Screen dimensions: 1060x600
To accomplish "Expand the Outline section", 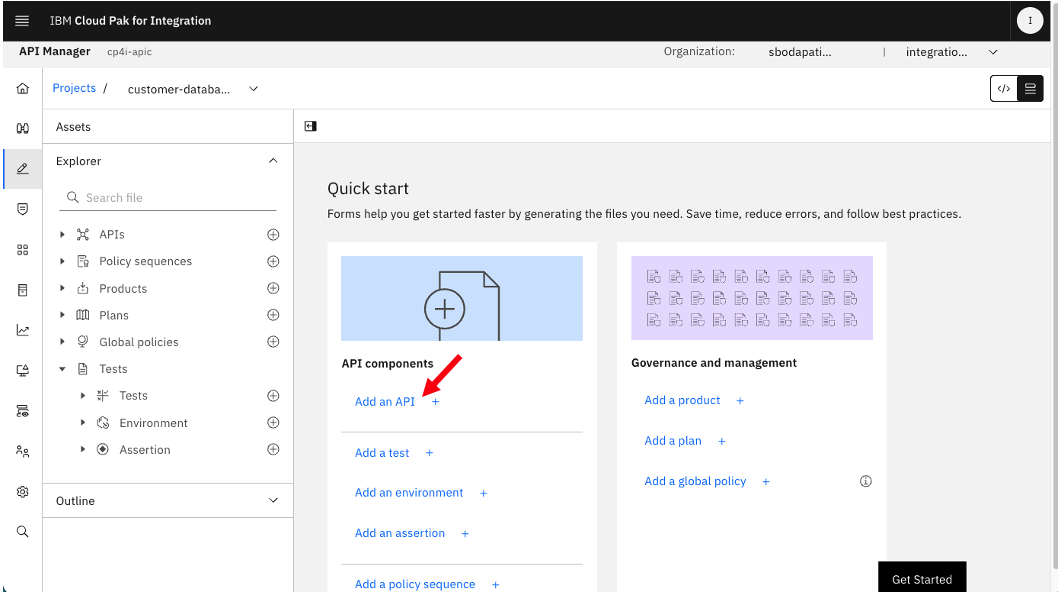I will pos(273,501).
